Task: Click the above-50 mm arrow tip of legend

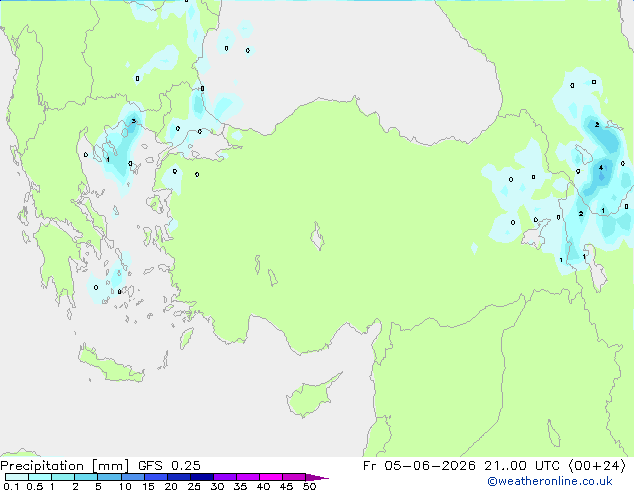Action: click(317, 477)
